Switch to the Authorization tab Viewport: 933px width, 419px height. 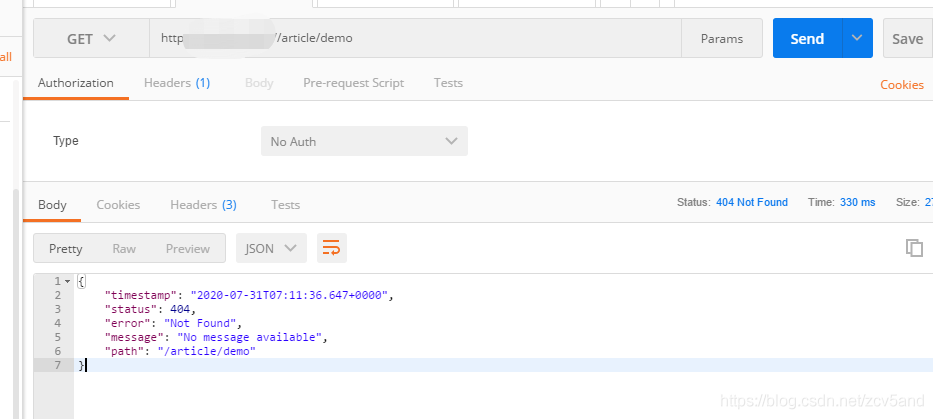click(76, 83)
